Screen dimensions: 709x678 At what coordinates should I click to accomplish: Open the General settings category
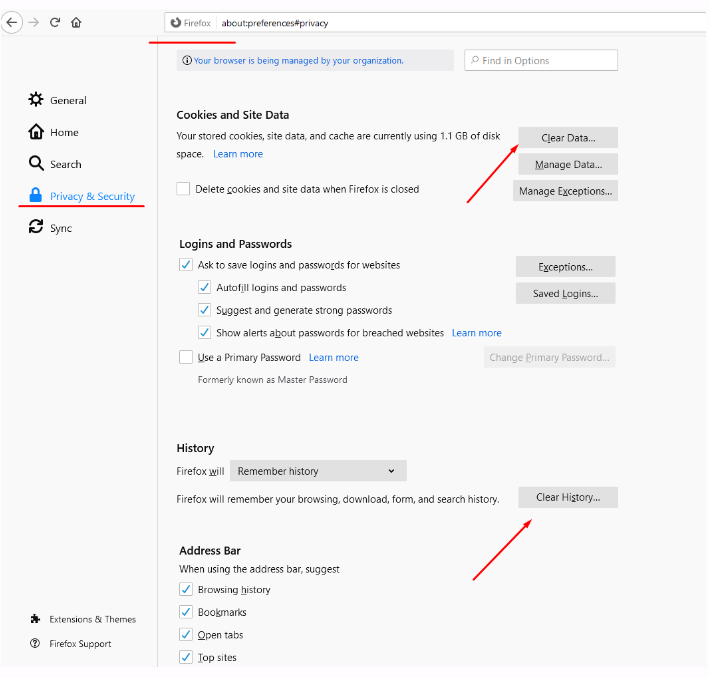68,100
